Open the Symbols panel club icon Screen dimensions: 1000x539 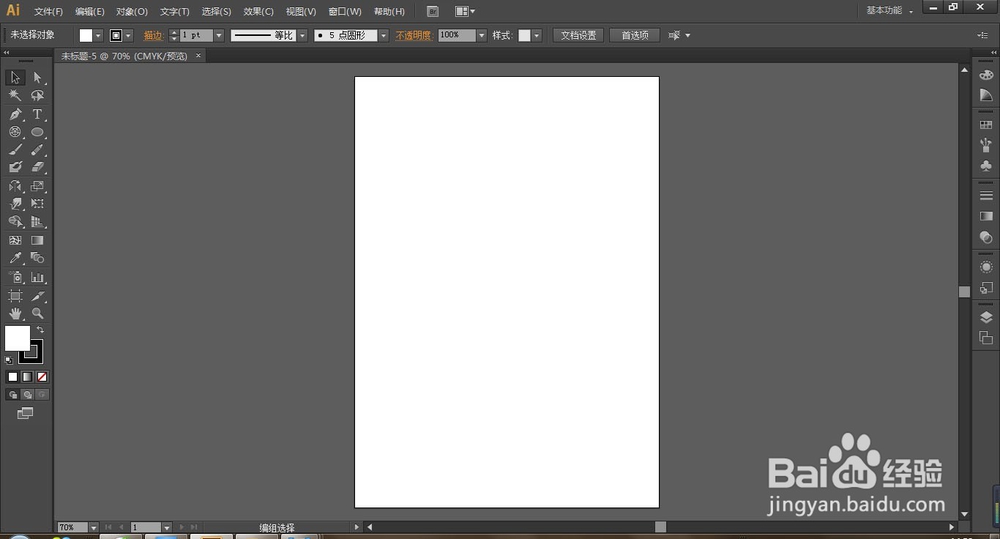pyautogui.click(x=986, y=166)
